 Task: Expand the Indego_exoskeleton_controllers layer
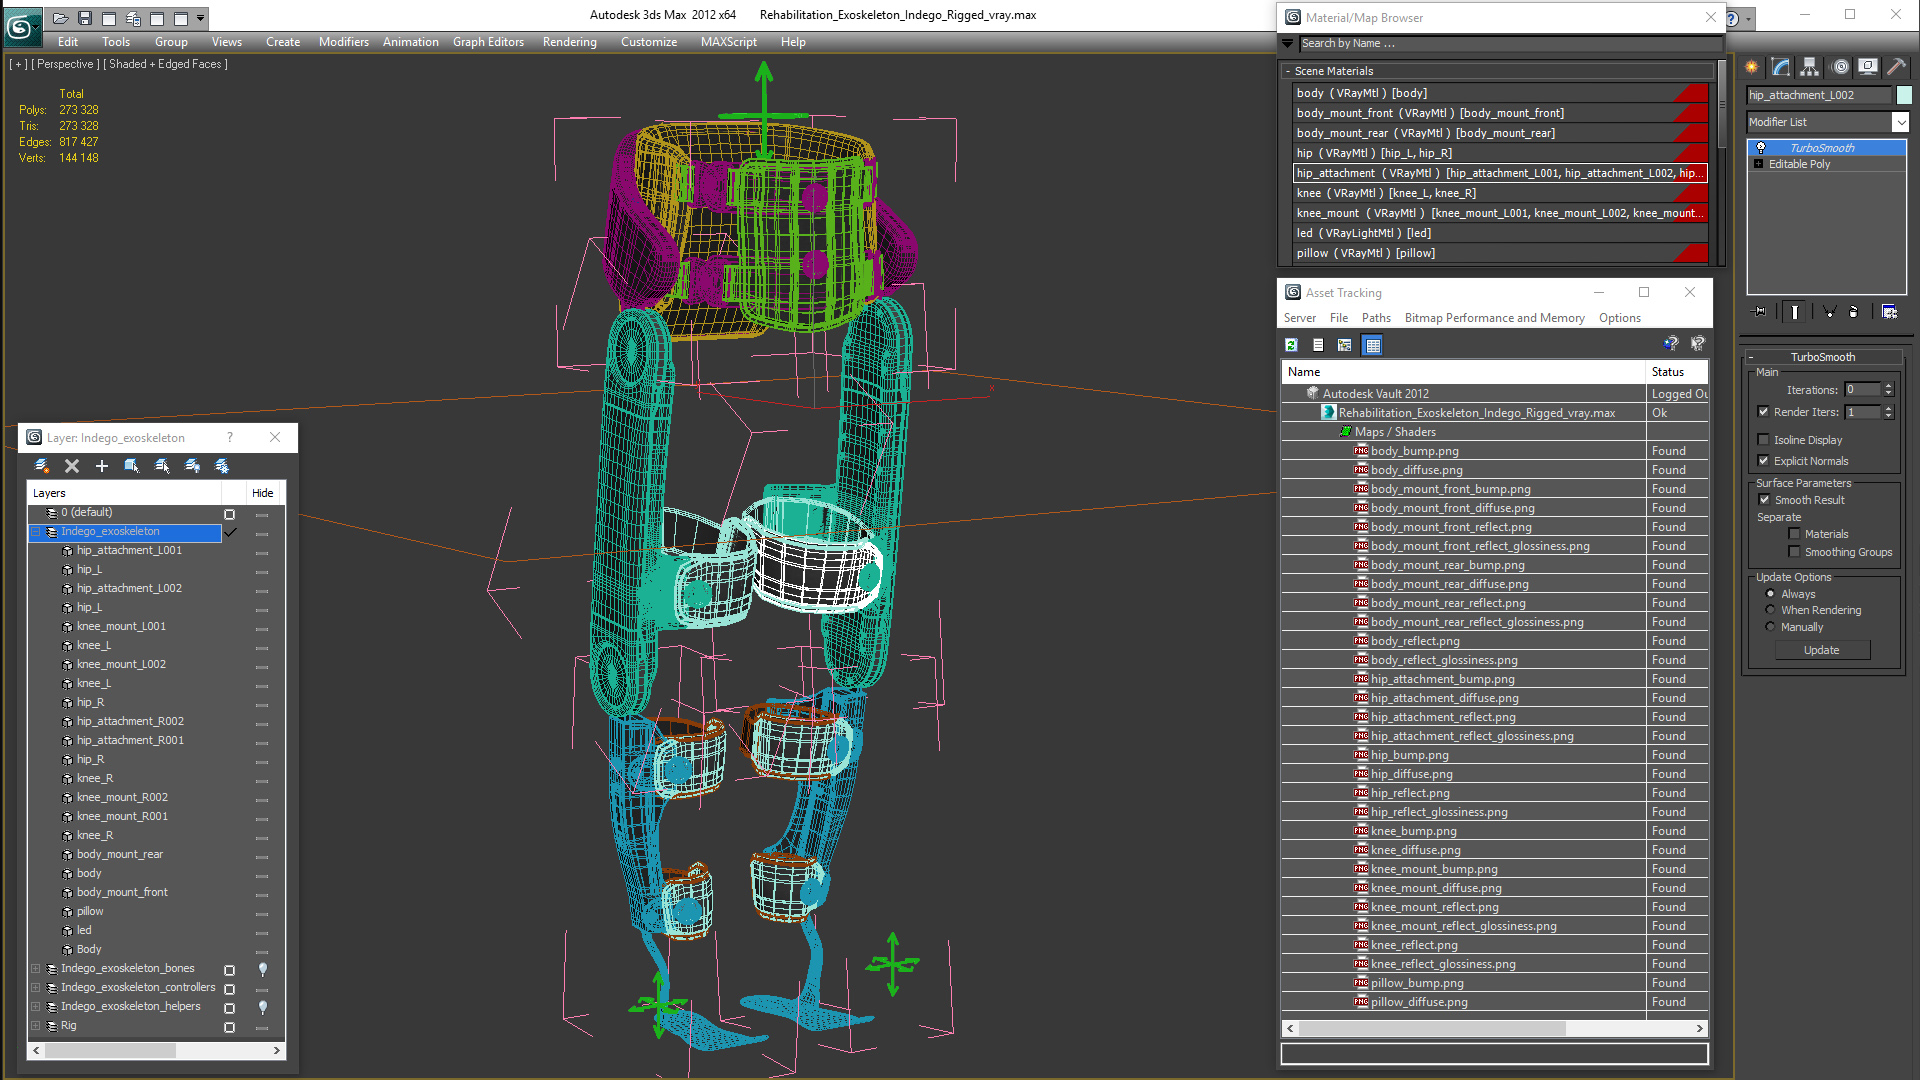click(x=36, y=988)
